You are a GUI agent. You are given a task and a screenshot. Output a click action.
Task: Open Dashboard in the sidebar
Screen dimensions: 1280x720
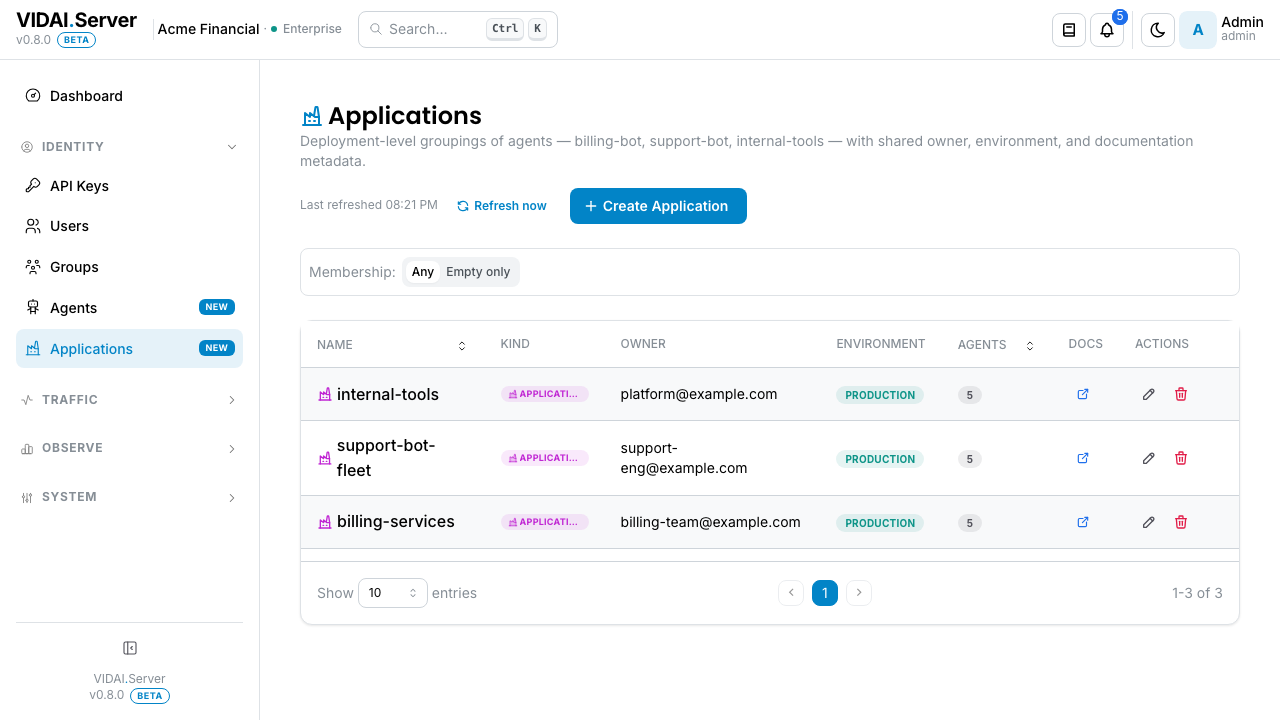(x=130, y=96)
